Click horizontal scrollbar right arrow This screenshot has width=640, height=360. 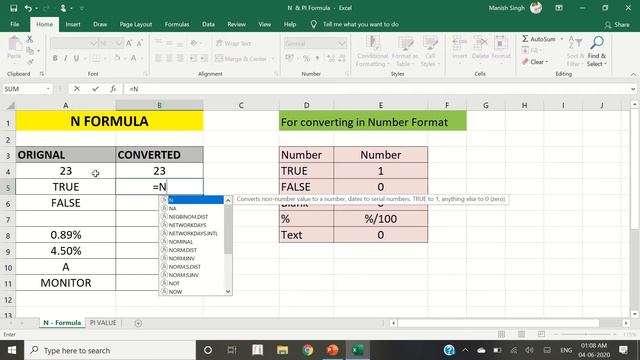(x=626, y=323)
